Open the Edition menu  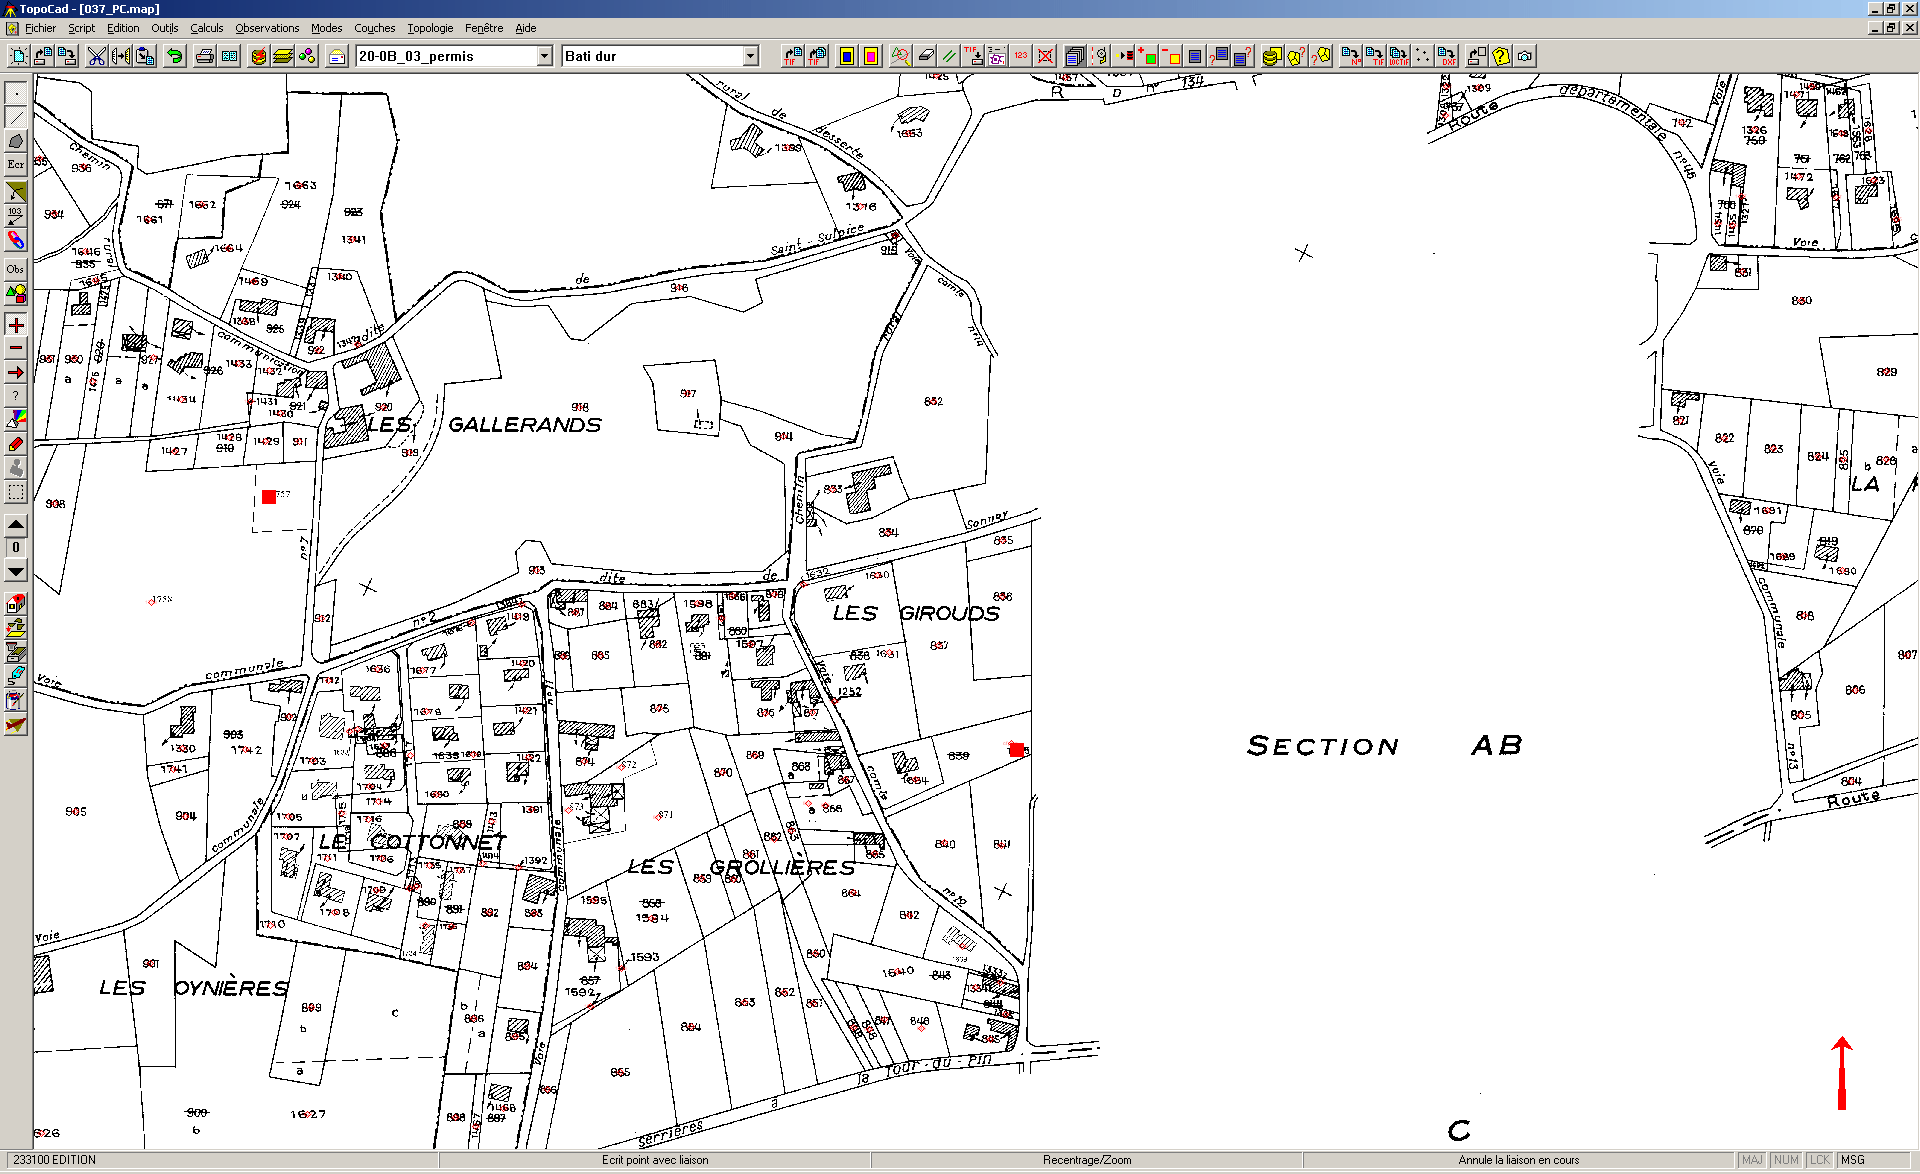click(x=123, y=28)
